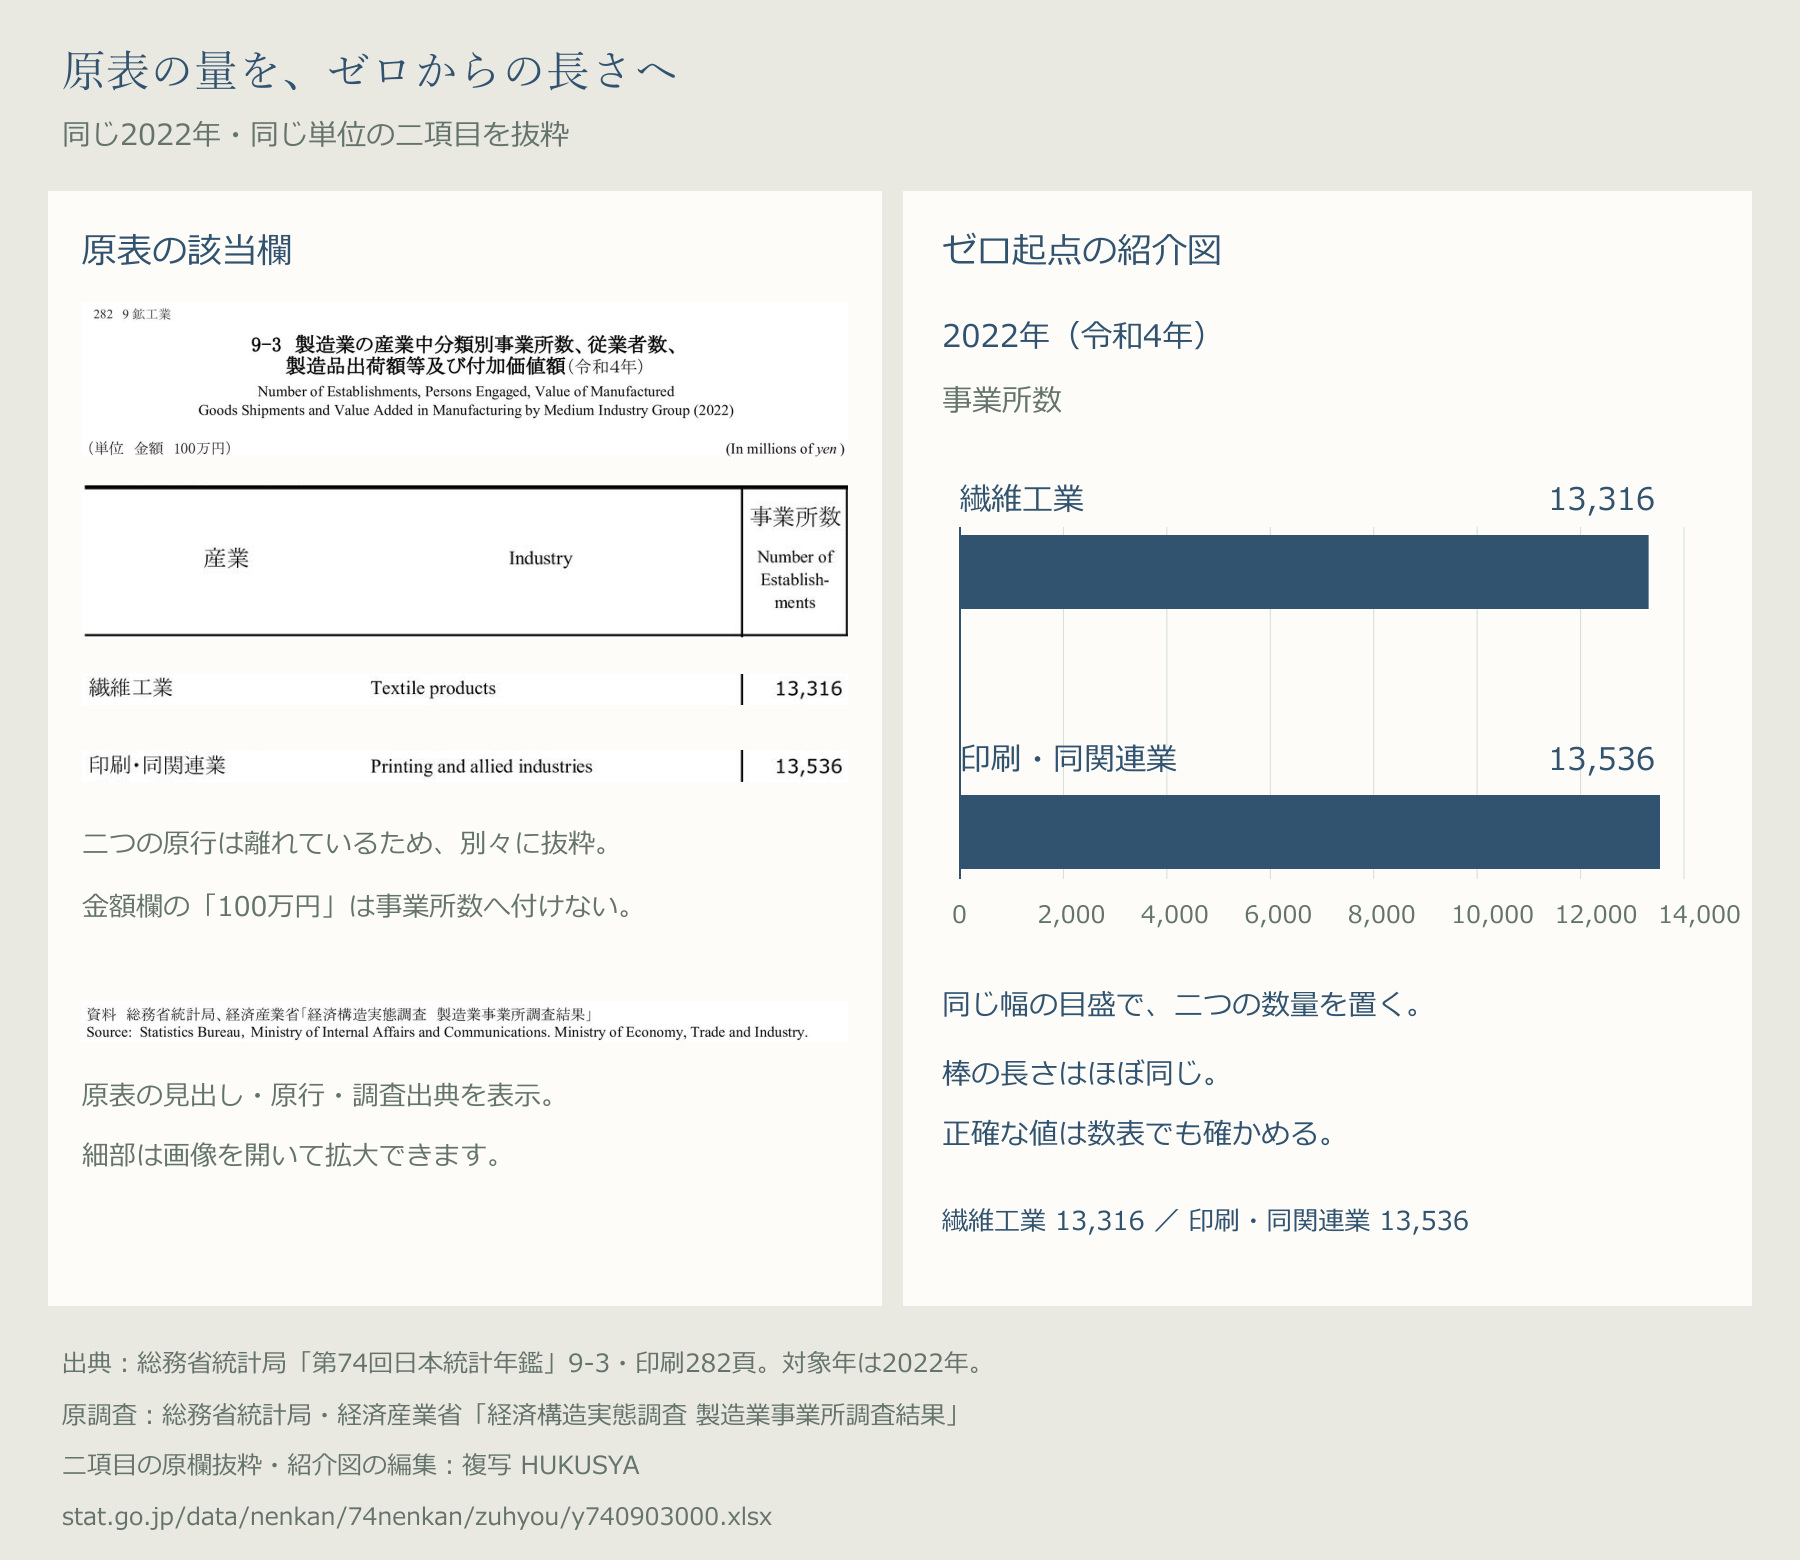Image resolution: width=1800 pixels, height=1560 pixels.
Task: Click the 原調査 footer line
Action: point(511,1415)
